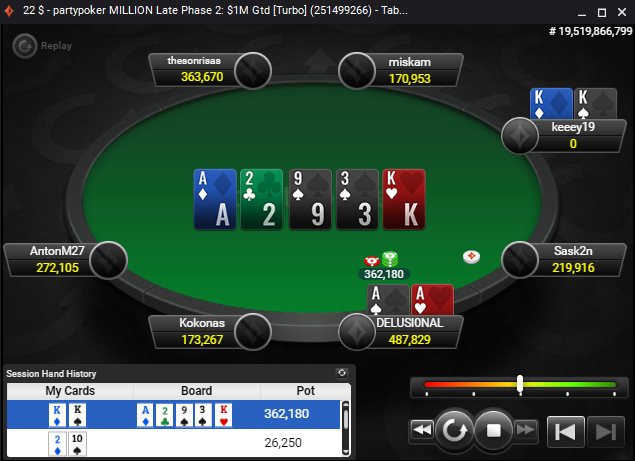Screen dimensions: 635x461
Task: Click the partypoker logo in title bar
Action: (9, 11)
